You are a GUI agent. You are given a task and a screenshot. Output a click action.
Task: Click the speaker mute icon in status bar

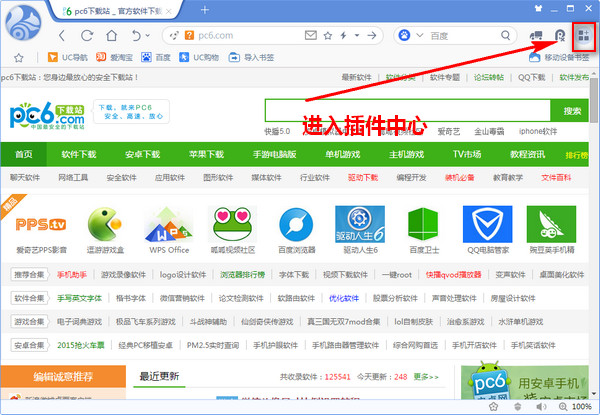pos(541,406)
